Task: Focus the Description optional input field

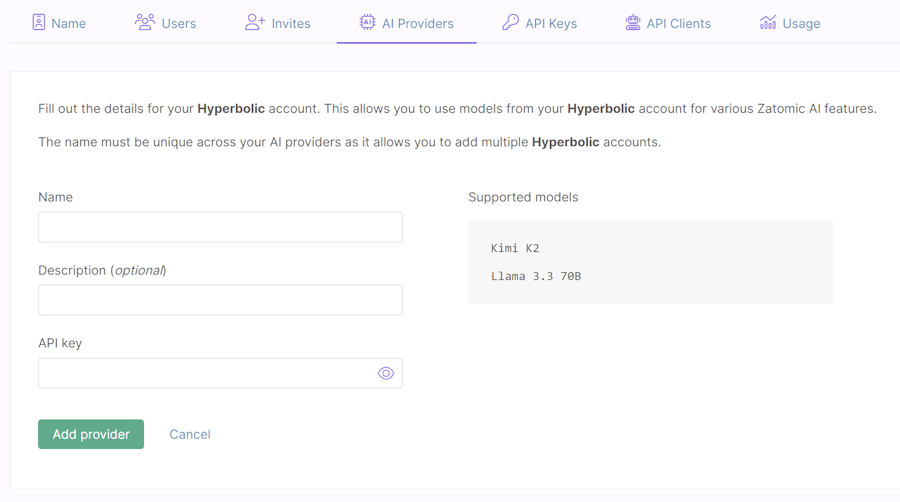Action: (220, 300)
